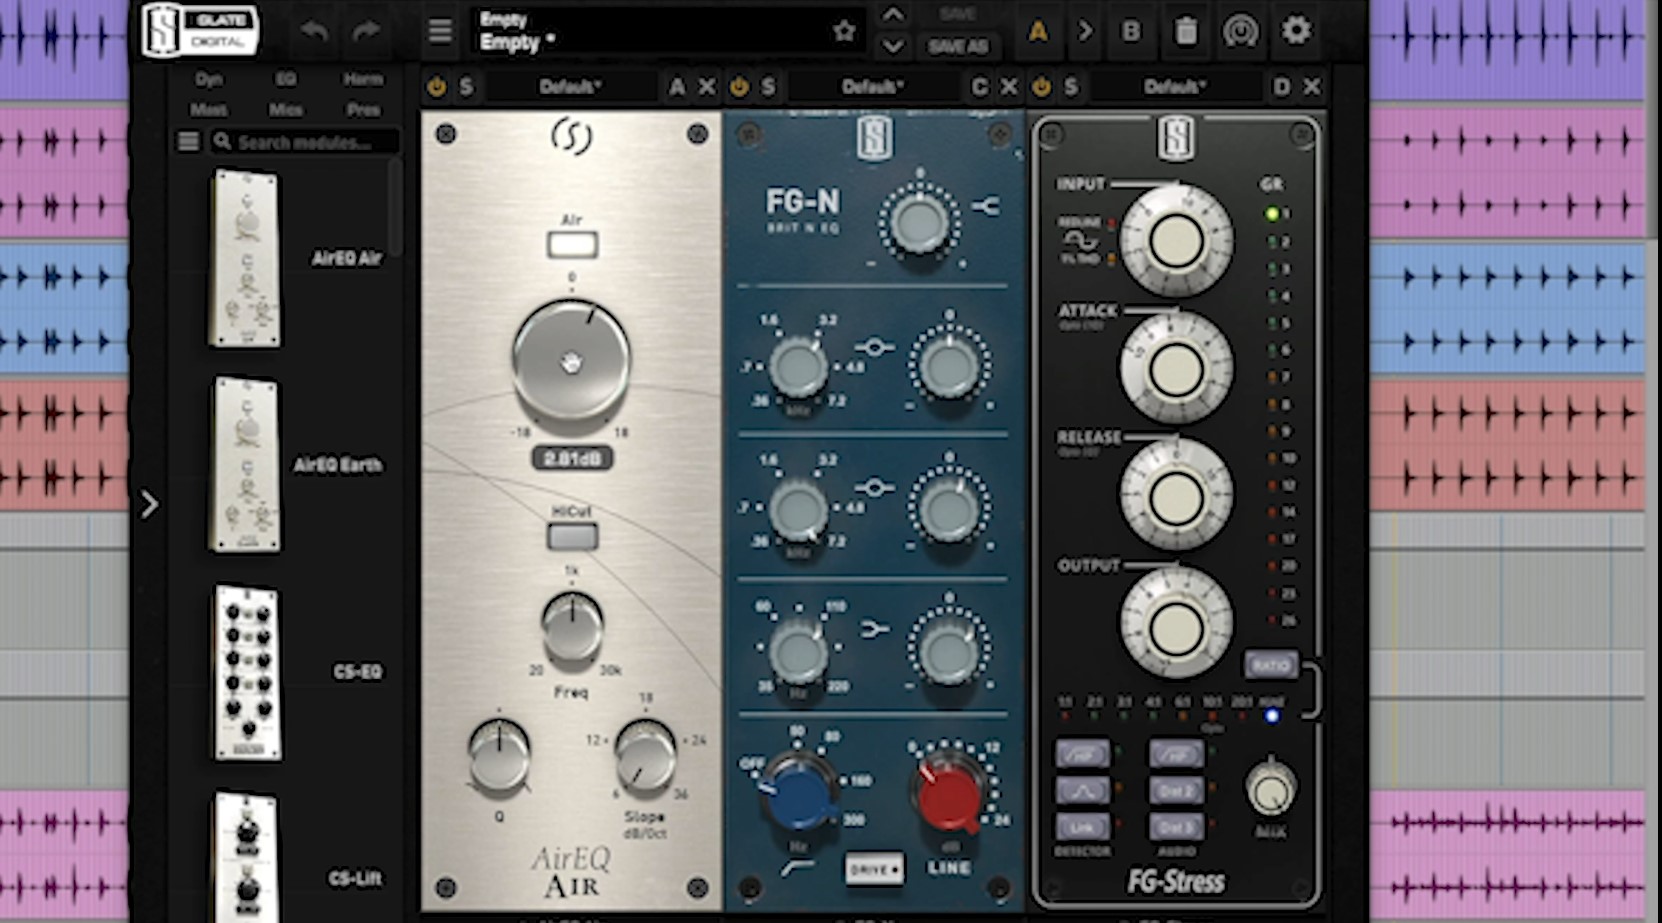Toggle the detector Link button
This screenshot has height=923, width=1662.
pos(1081,827)
